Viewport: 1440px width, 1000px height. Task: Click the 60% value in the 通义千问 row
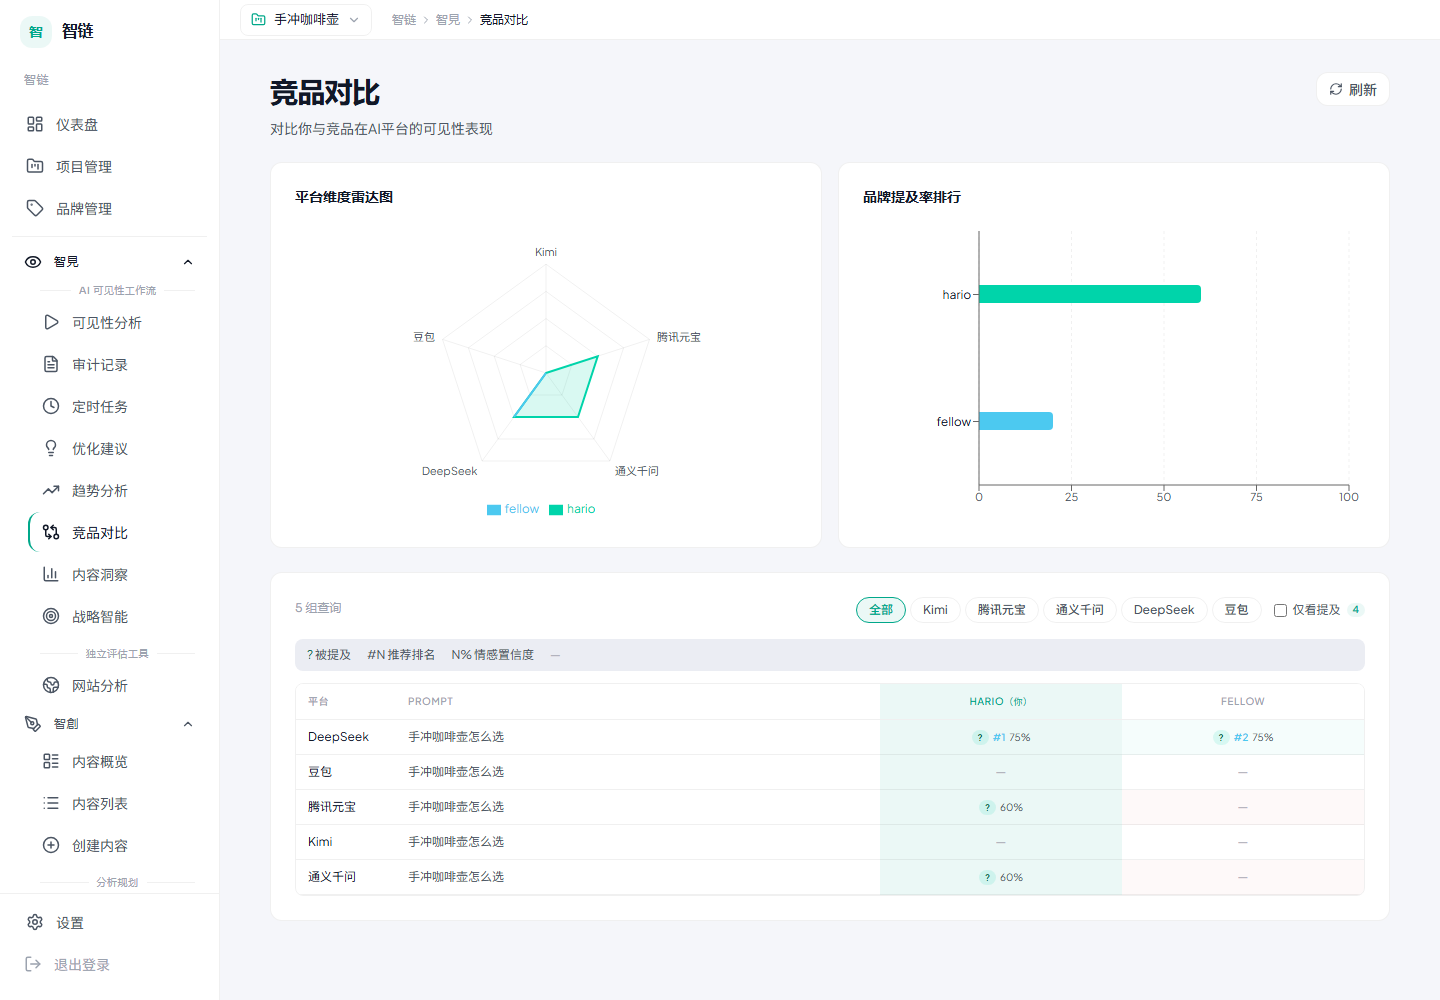point(1011,878)
